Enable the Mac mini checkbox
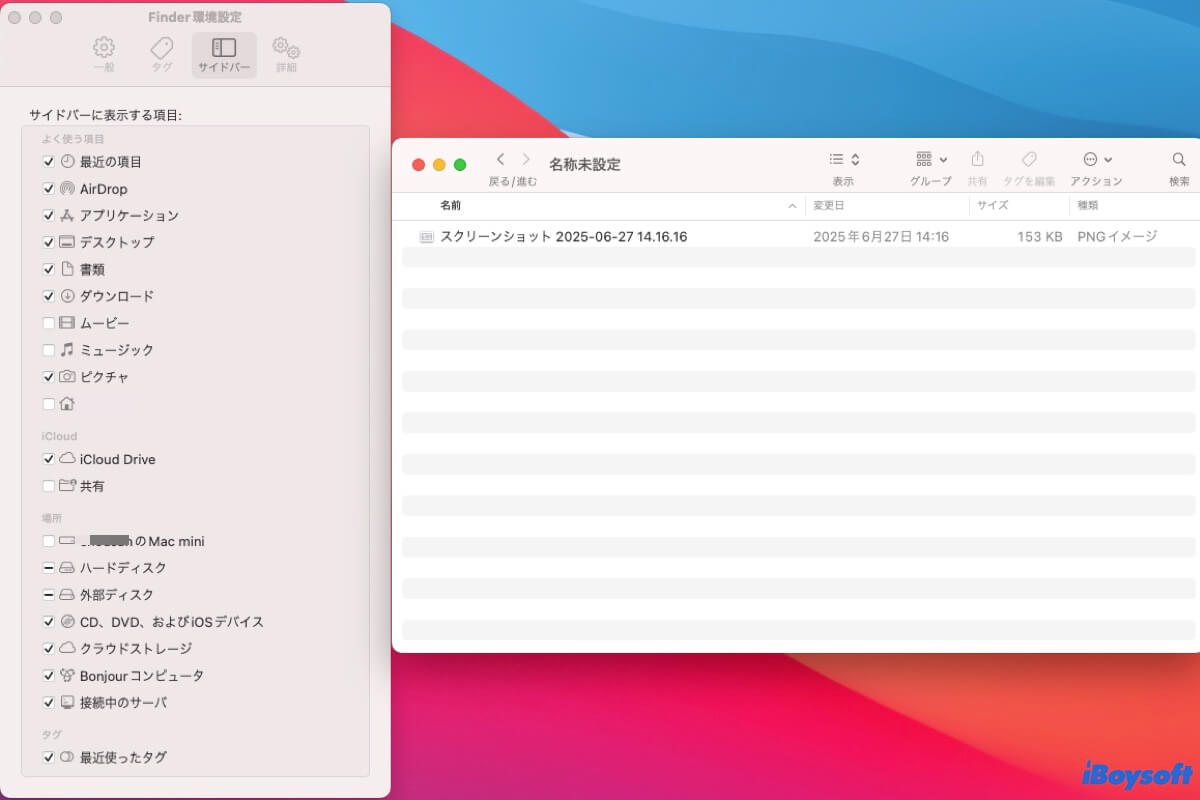 49,541
